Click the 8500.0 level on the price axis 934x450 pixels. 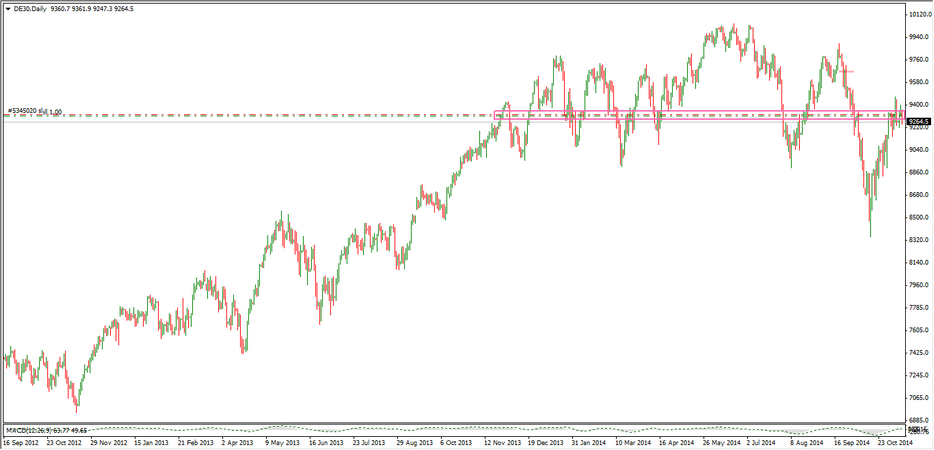[919, 217]
